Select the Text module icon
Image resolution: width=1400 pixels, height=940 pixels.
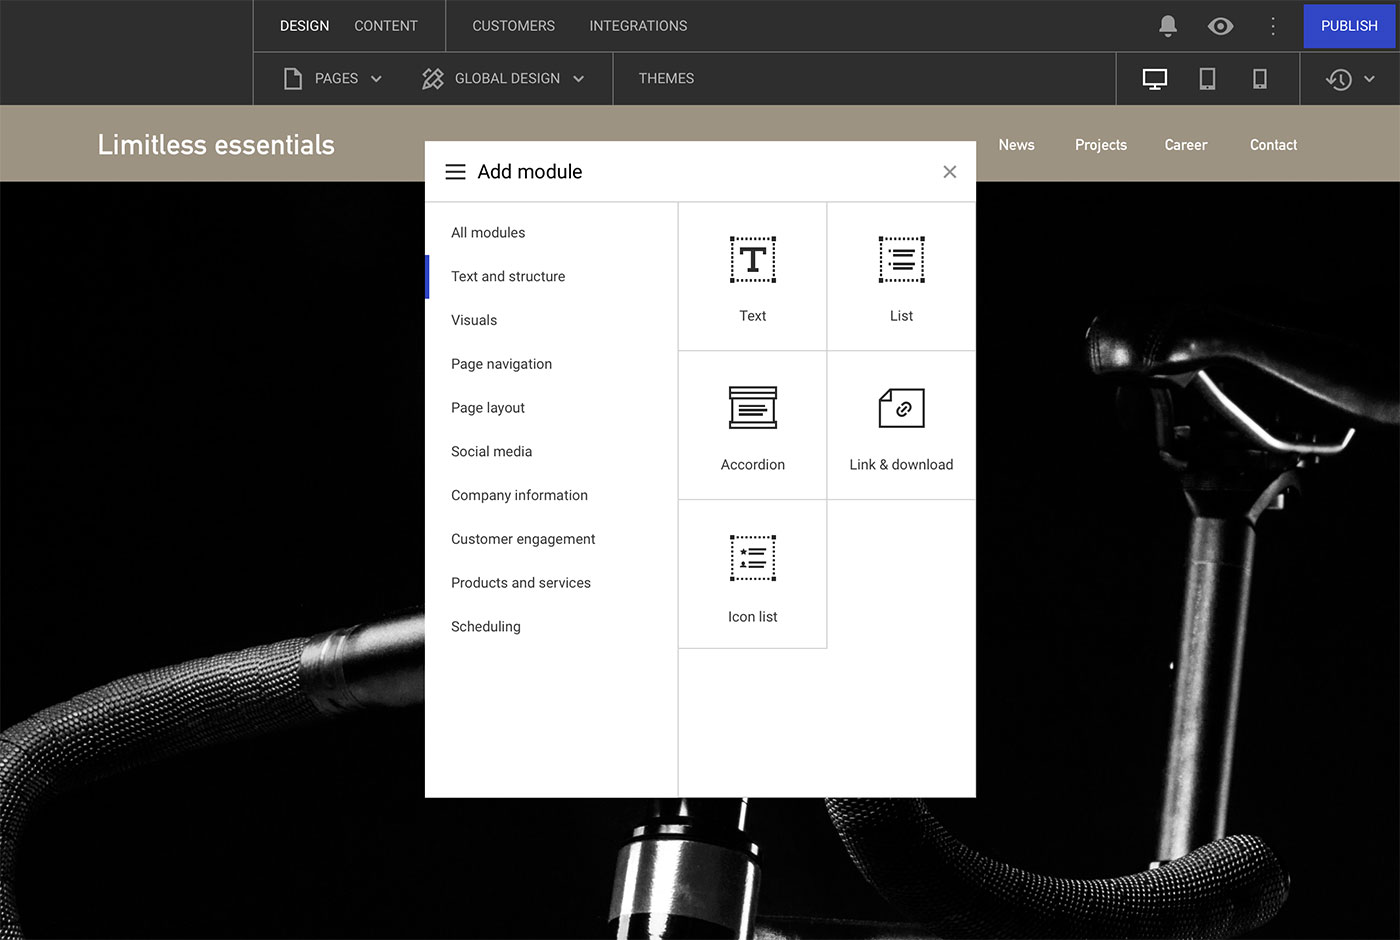click(753, 260)
